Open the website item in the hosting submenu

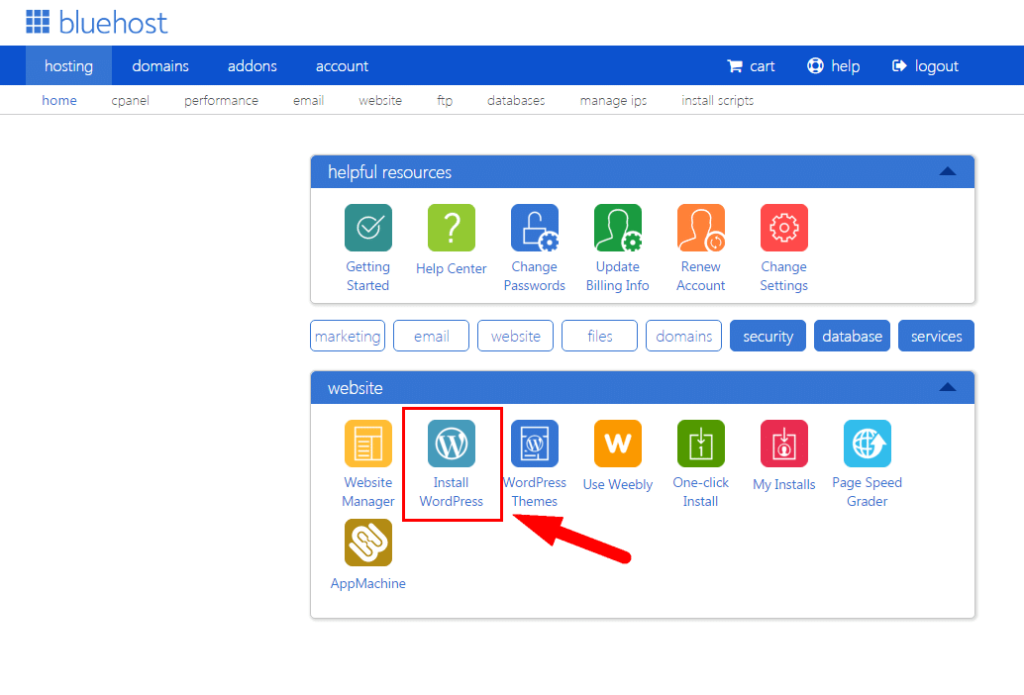pyautogui.click(x=380, y=101)
